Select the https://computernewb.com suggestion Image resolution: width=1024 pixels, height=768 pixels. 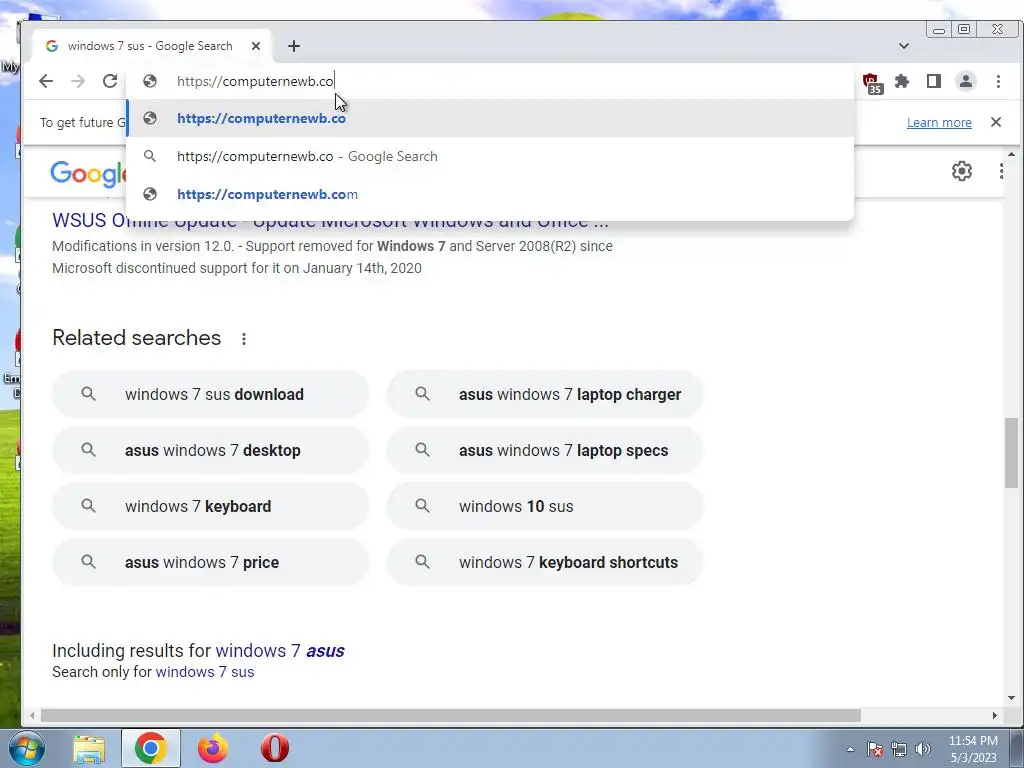click(490, 194)
